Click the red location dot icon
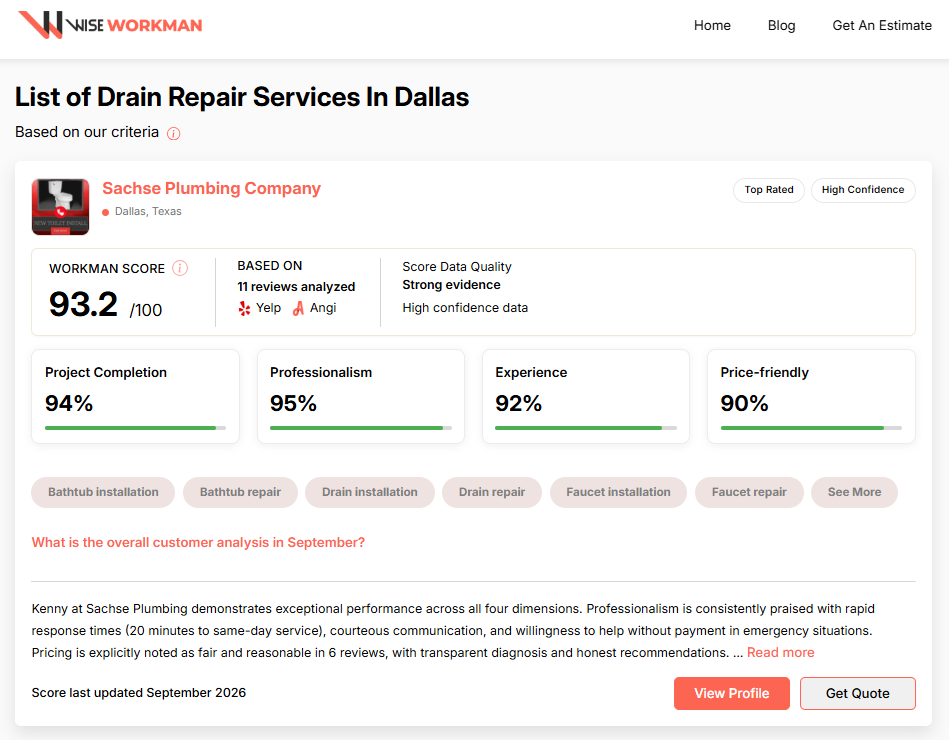This screenshot has width=949, height=742. [x=106, y=212]
